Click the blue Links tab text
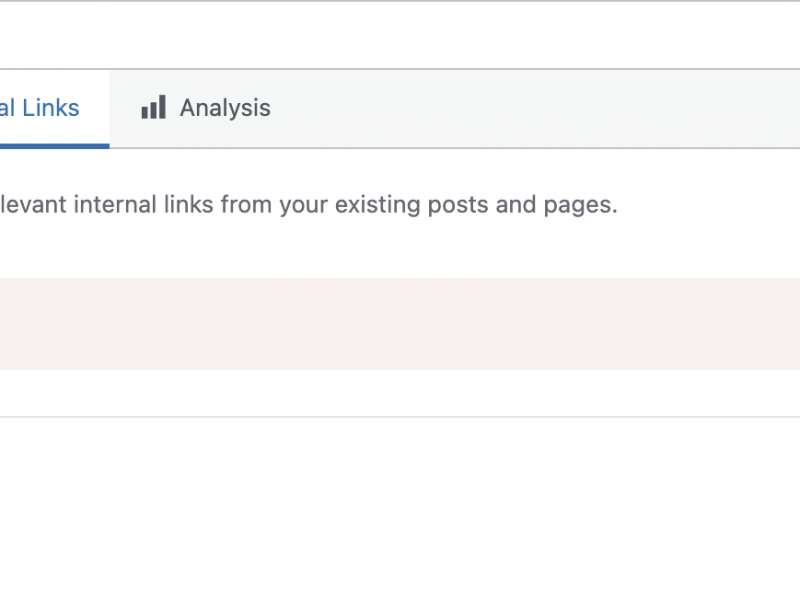This screenshot has width=800, height=600. 40,107
